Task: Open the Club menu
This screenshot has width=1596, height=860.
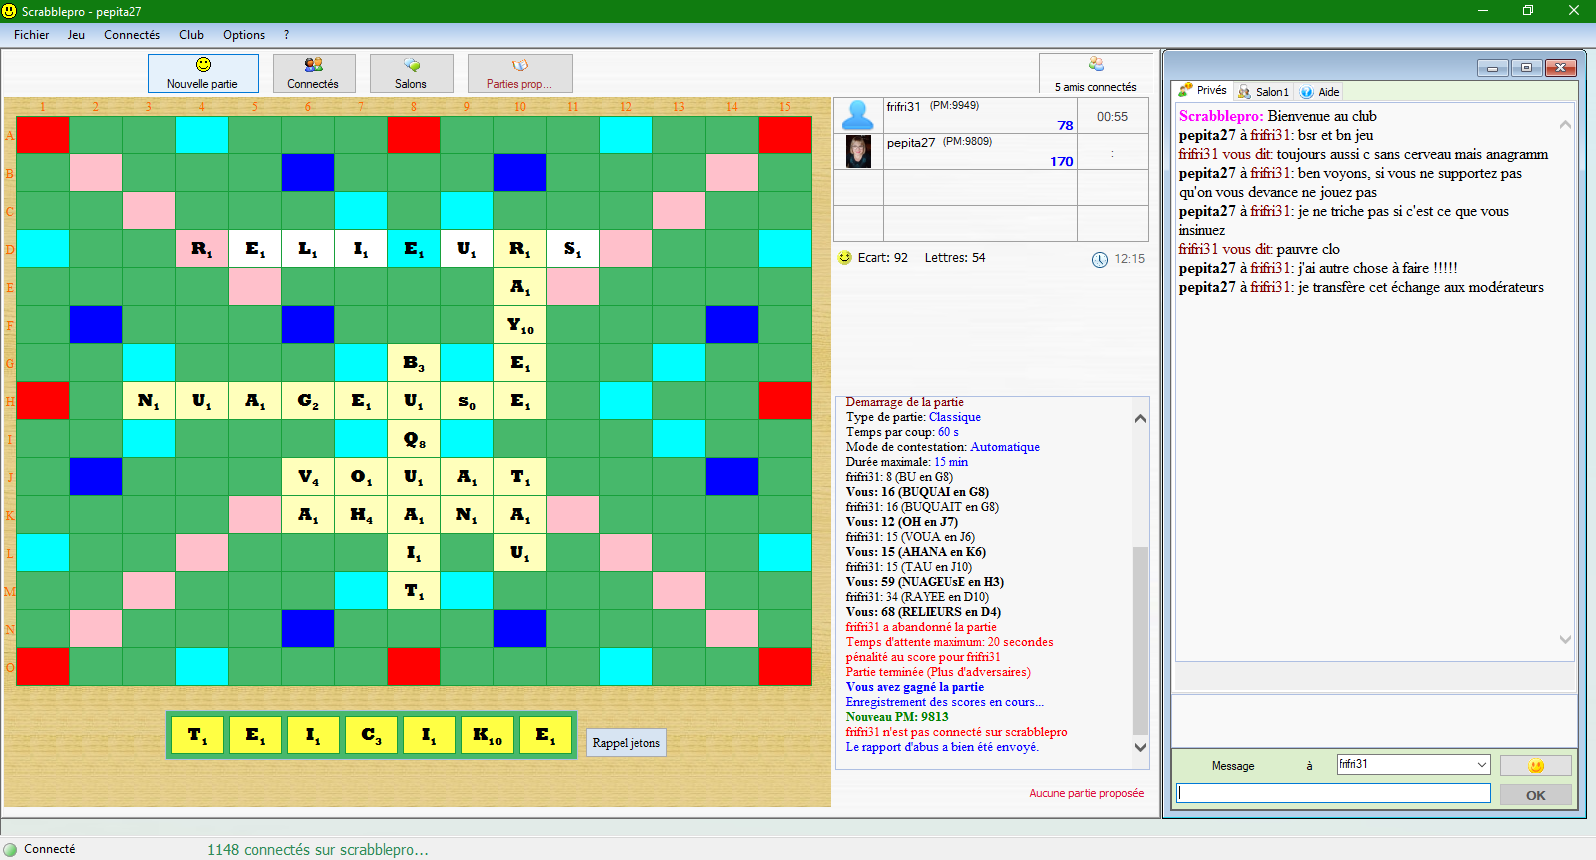Action: pos(191,35)
